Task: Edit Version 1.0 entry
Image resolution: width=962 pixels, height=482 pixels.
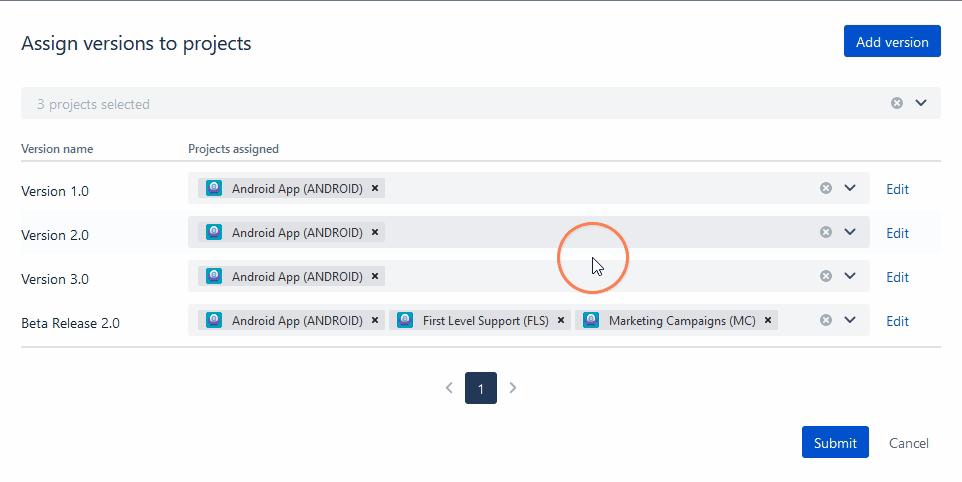Action: point(897,189)
